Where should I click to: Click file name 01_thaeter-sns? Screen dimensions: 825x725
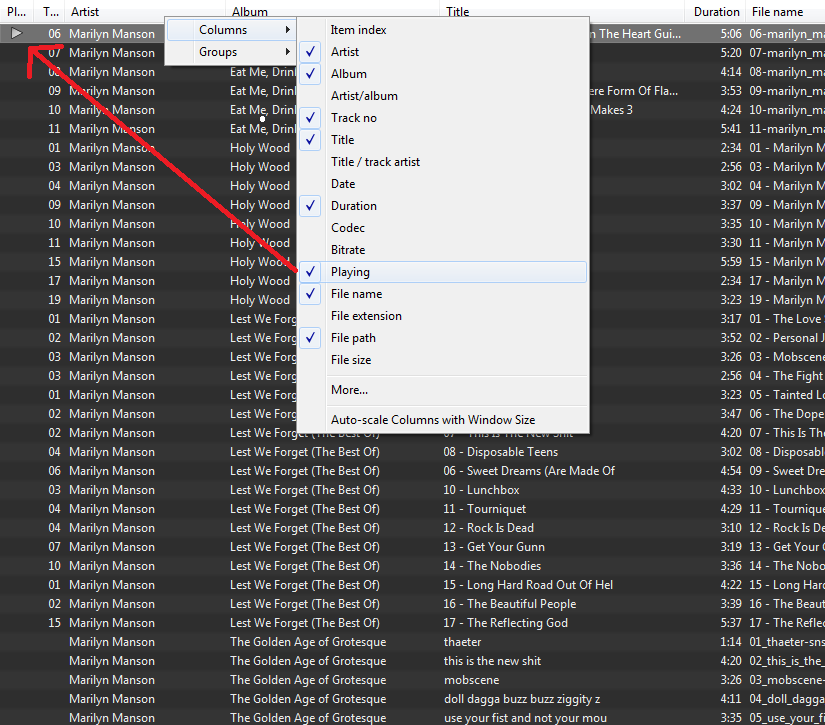coord(787,642)
